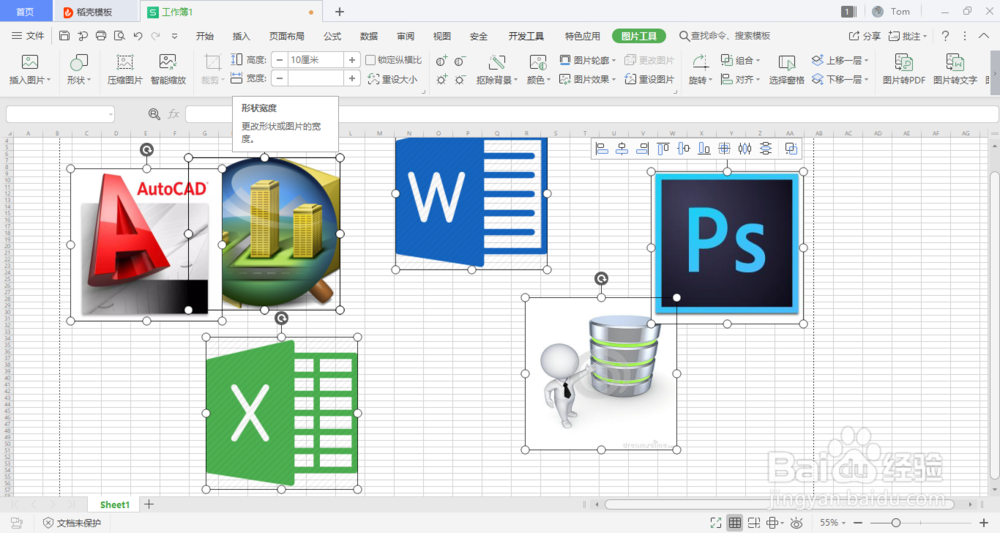Toggle eye protection mode in status bar
Screen dimensions: 1000x533
(x=796, y=523)
